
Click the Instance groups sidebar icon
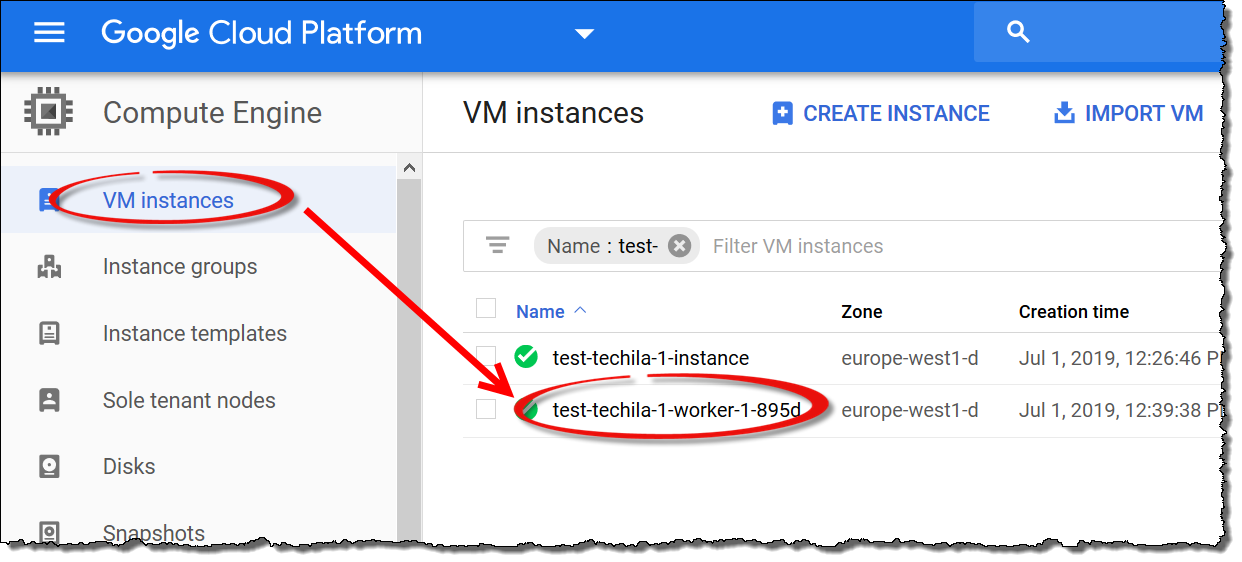[x=49, y=267]
